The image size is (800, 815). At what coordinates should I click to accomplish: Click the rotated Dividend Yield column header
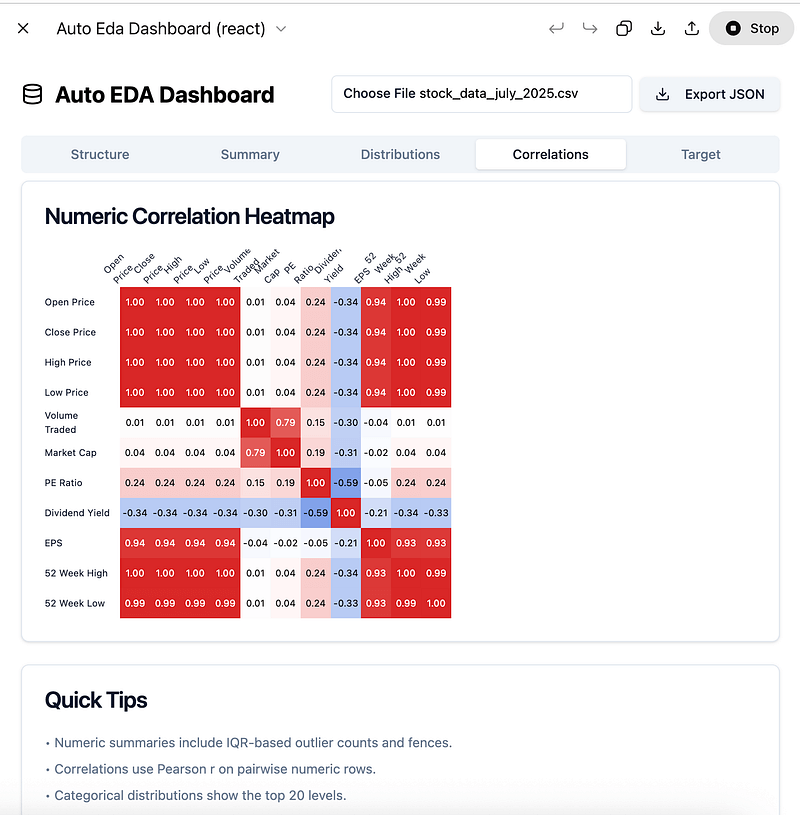tap(329, 266)
